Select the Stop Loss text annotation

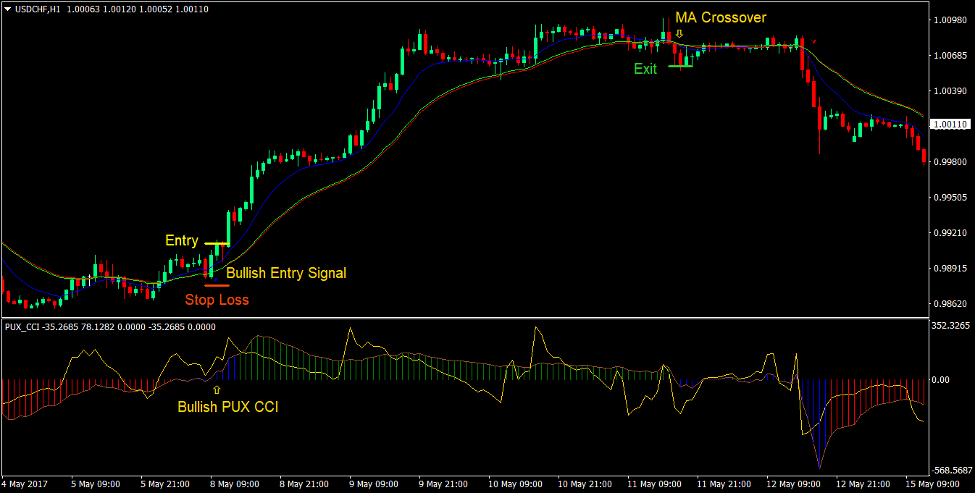pyautogui.click(x=217, y=299)
